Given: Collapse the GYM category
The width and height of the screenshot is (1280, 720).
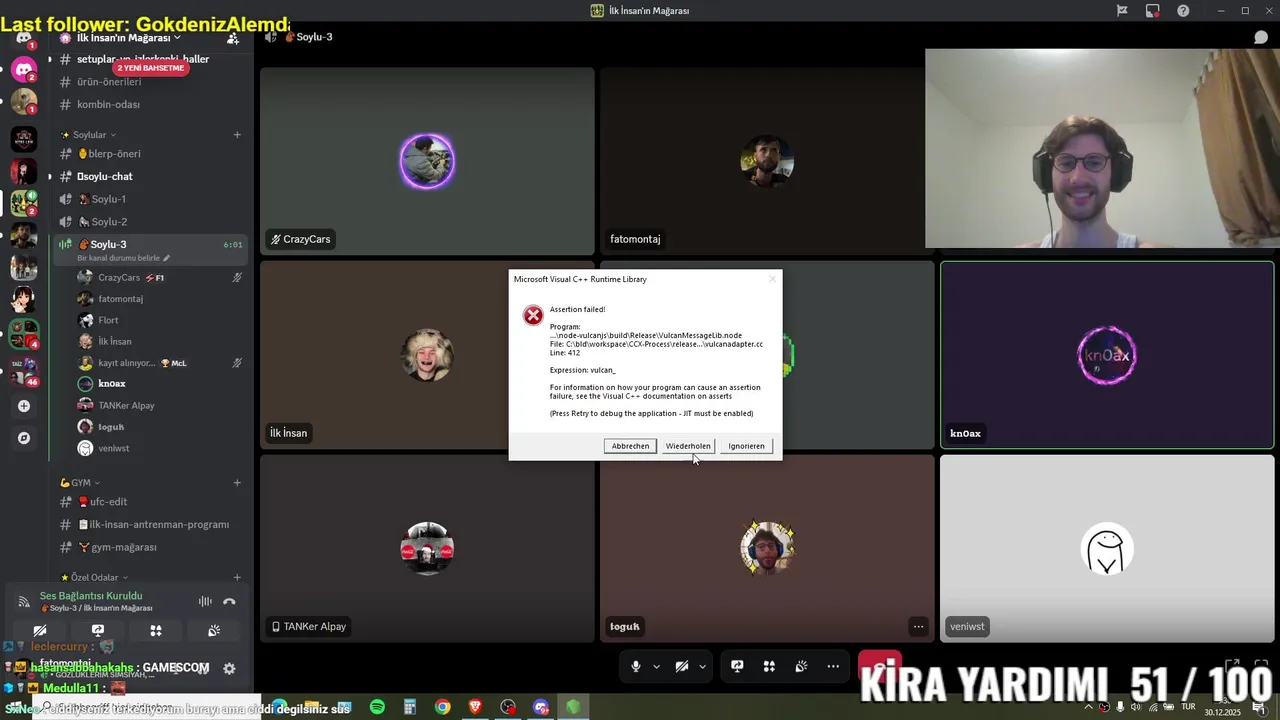Looking at the screenshot, I should click(x=80, y=482).
